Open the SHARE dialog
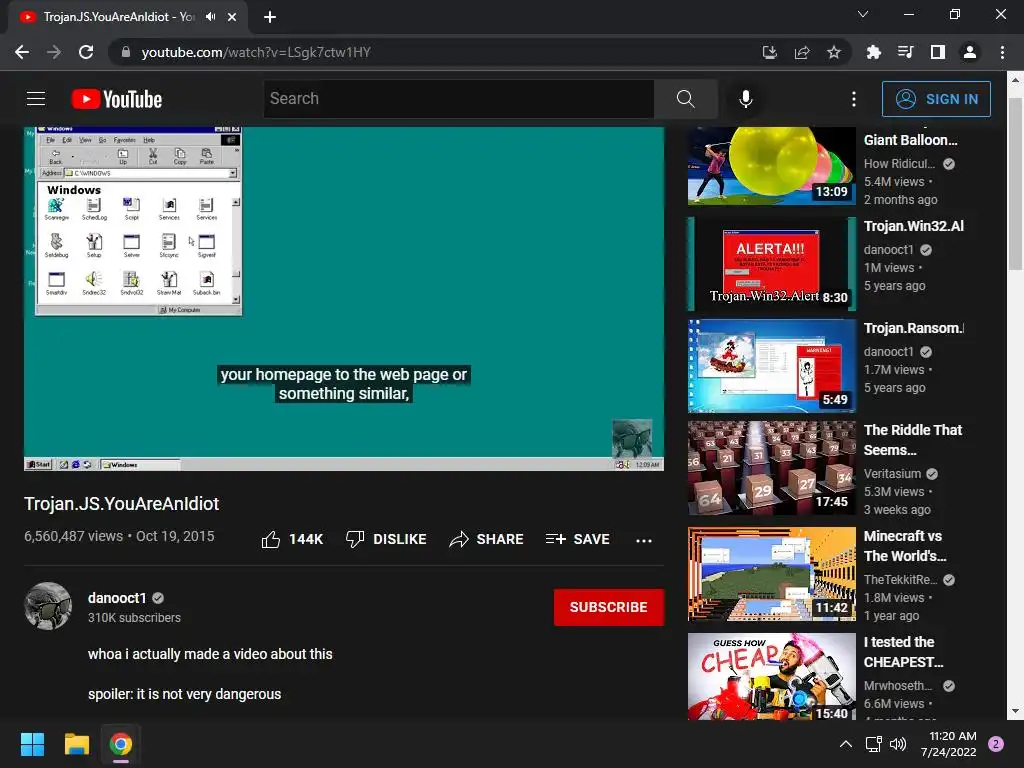 (x=487, y=539)
